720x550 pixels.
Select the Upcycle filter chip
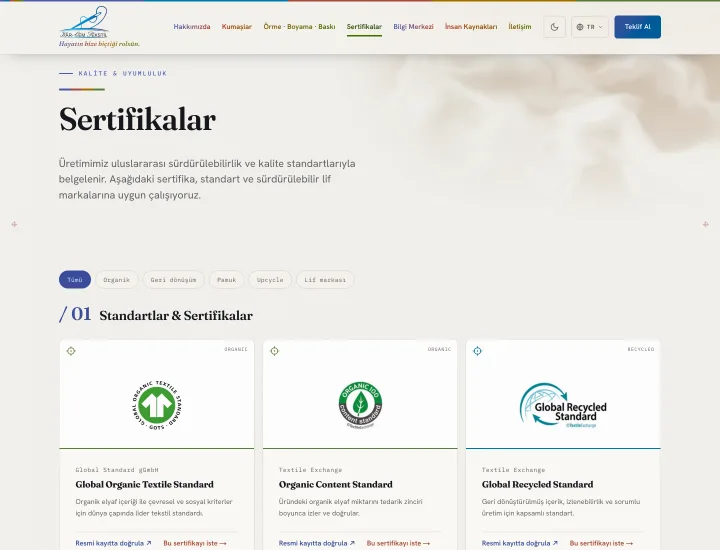(270, 280)
